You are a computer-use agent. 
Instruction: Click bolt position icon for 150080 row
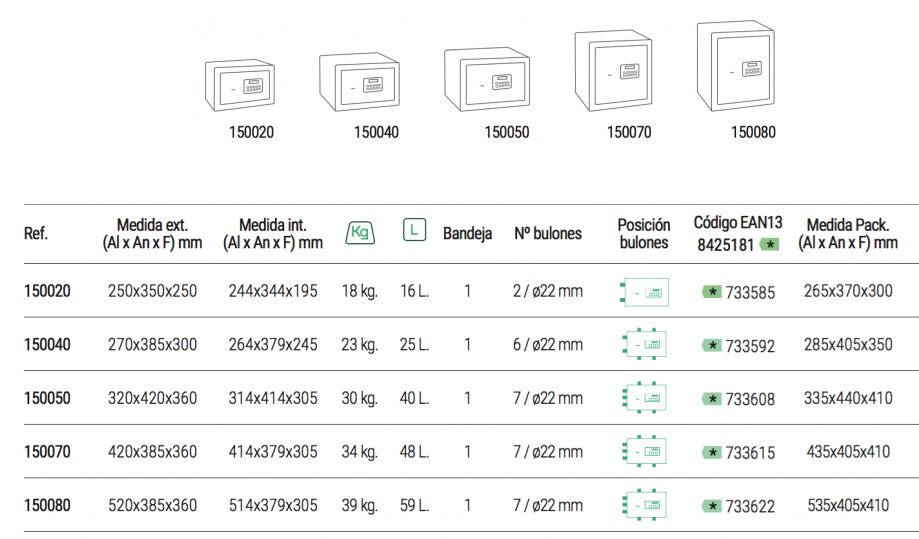coord(644,504)
